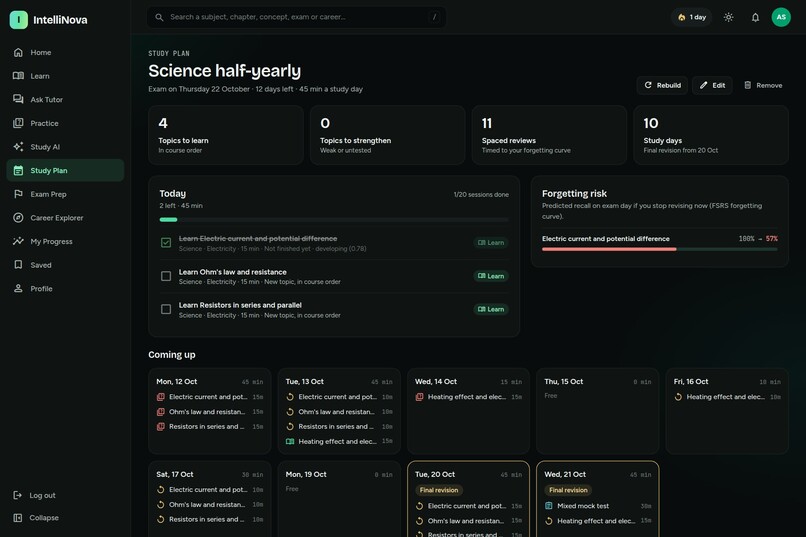The image size is (806, 537).
Task: Rebuild the study plan
Action: coord(663,85)
